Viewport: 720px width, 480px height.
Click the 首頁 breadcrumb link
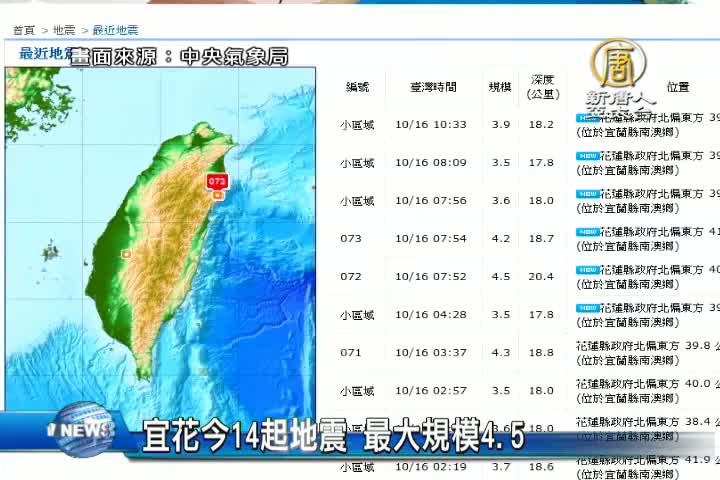[24, 31]
